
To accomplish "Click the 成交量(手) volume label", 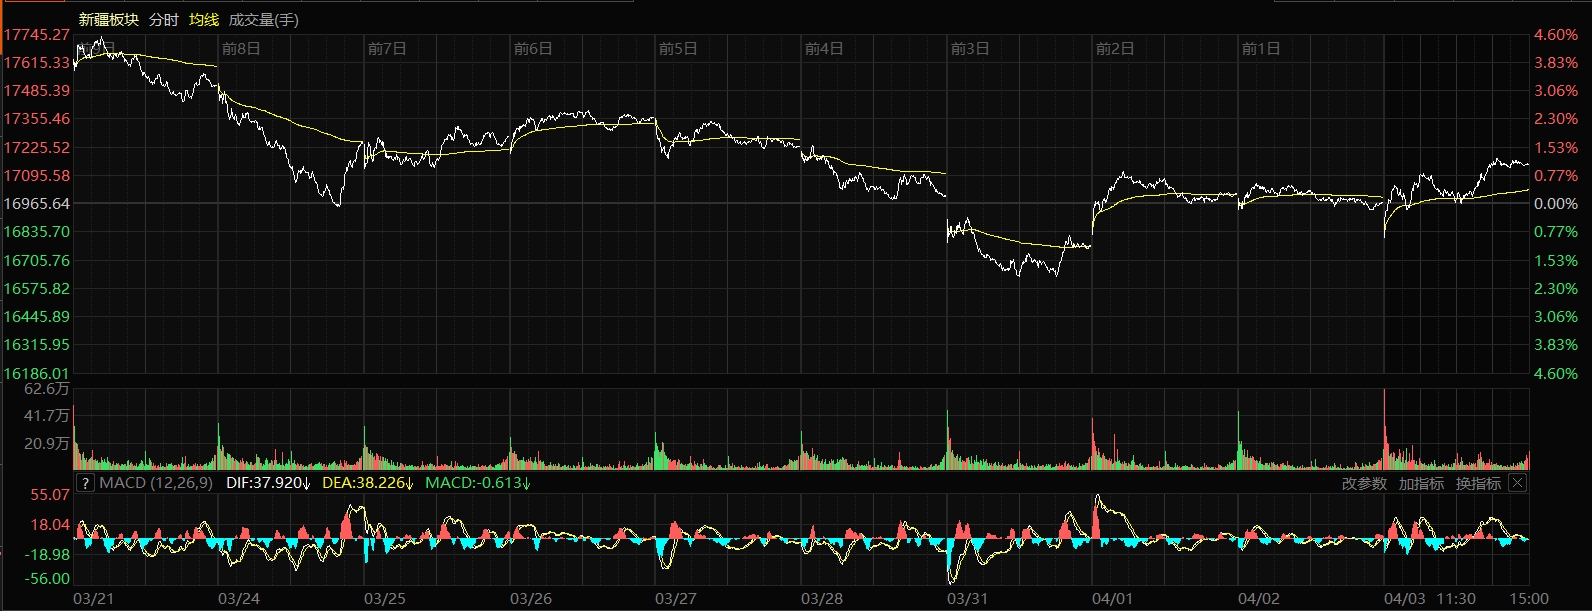I will [263, 20].
